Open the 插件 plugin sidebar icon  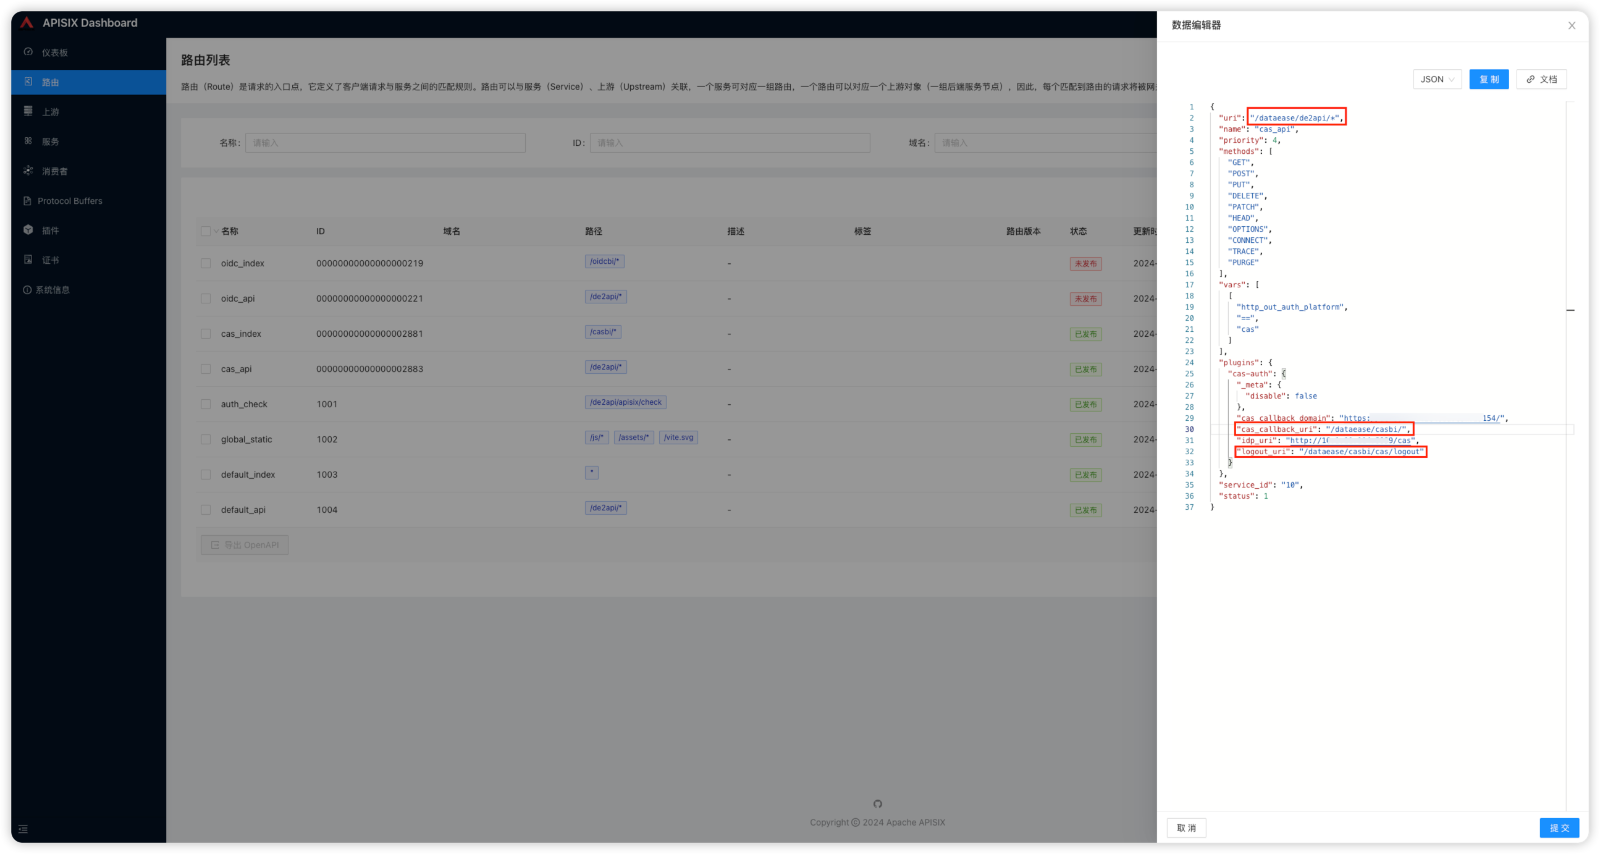[28, 230]
